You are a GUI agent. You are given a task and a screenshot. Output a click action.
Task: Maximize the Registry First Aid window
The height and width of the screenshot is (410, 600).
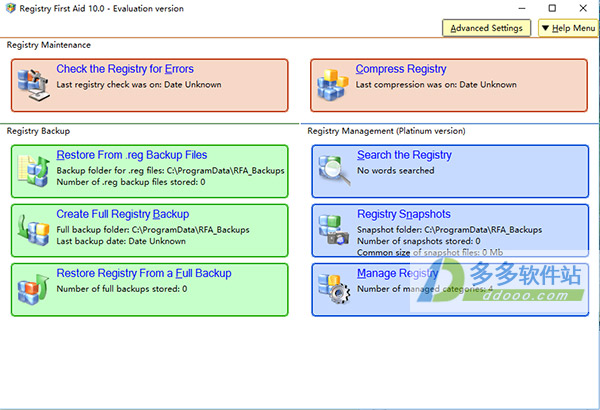552,8
